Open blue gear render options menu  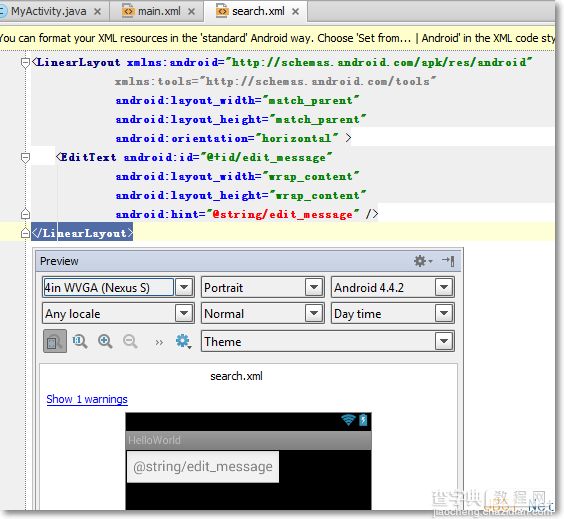183,341
